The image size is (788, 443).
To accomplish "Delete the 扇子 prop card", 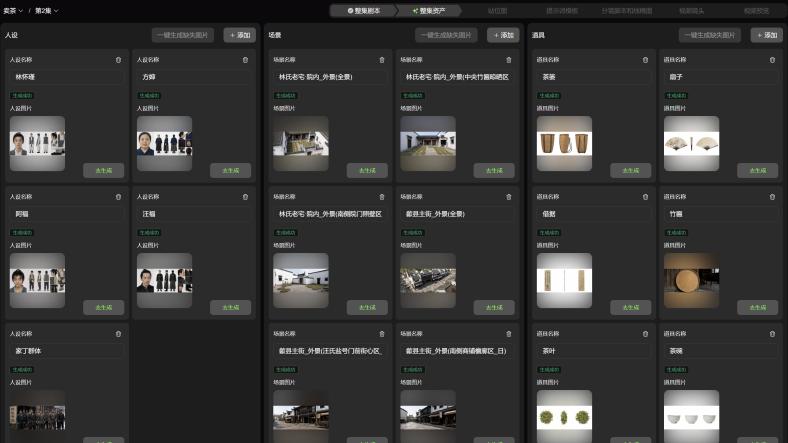I will pos(772,60).
